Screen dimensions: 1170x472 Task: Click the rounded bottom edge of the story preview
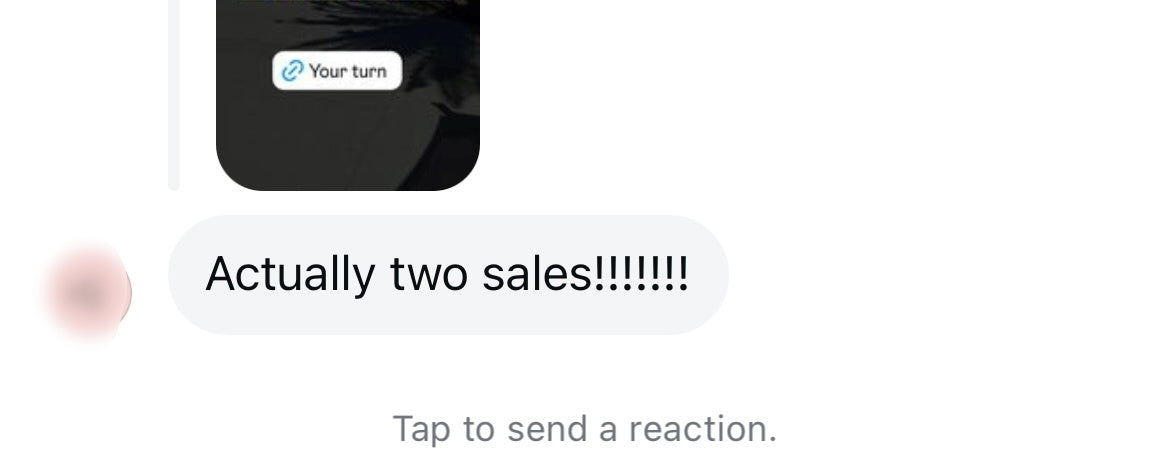tap(348, 182)
